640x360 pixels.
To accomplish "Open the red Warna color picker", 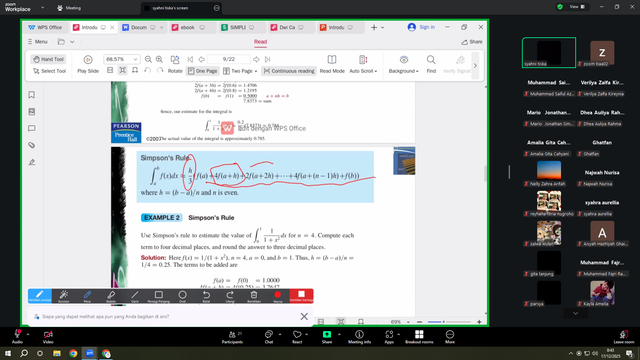I will pos(278,296).
